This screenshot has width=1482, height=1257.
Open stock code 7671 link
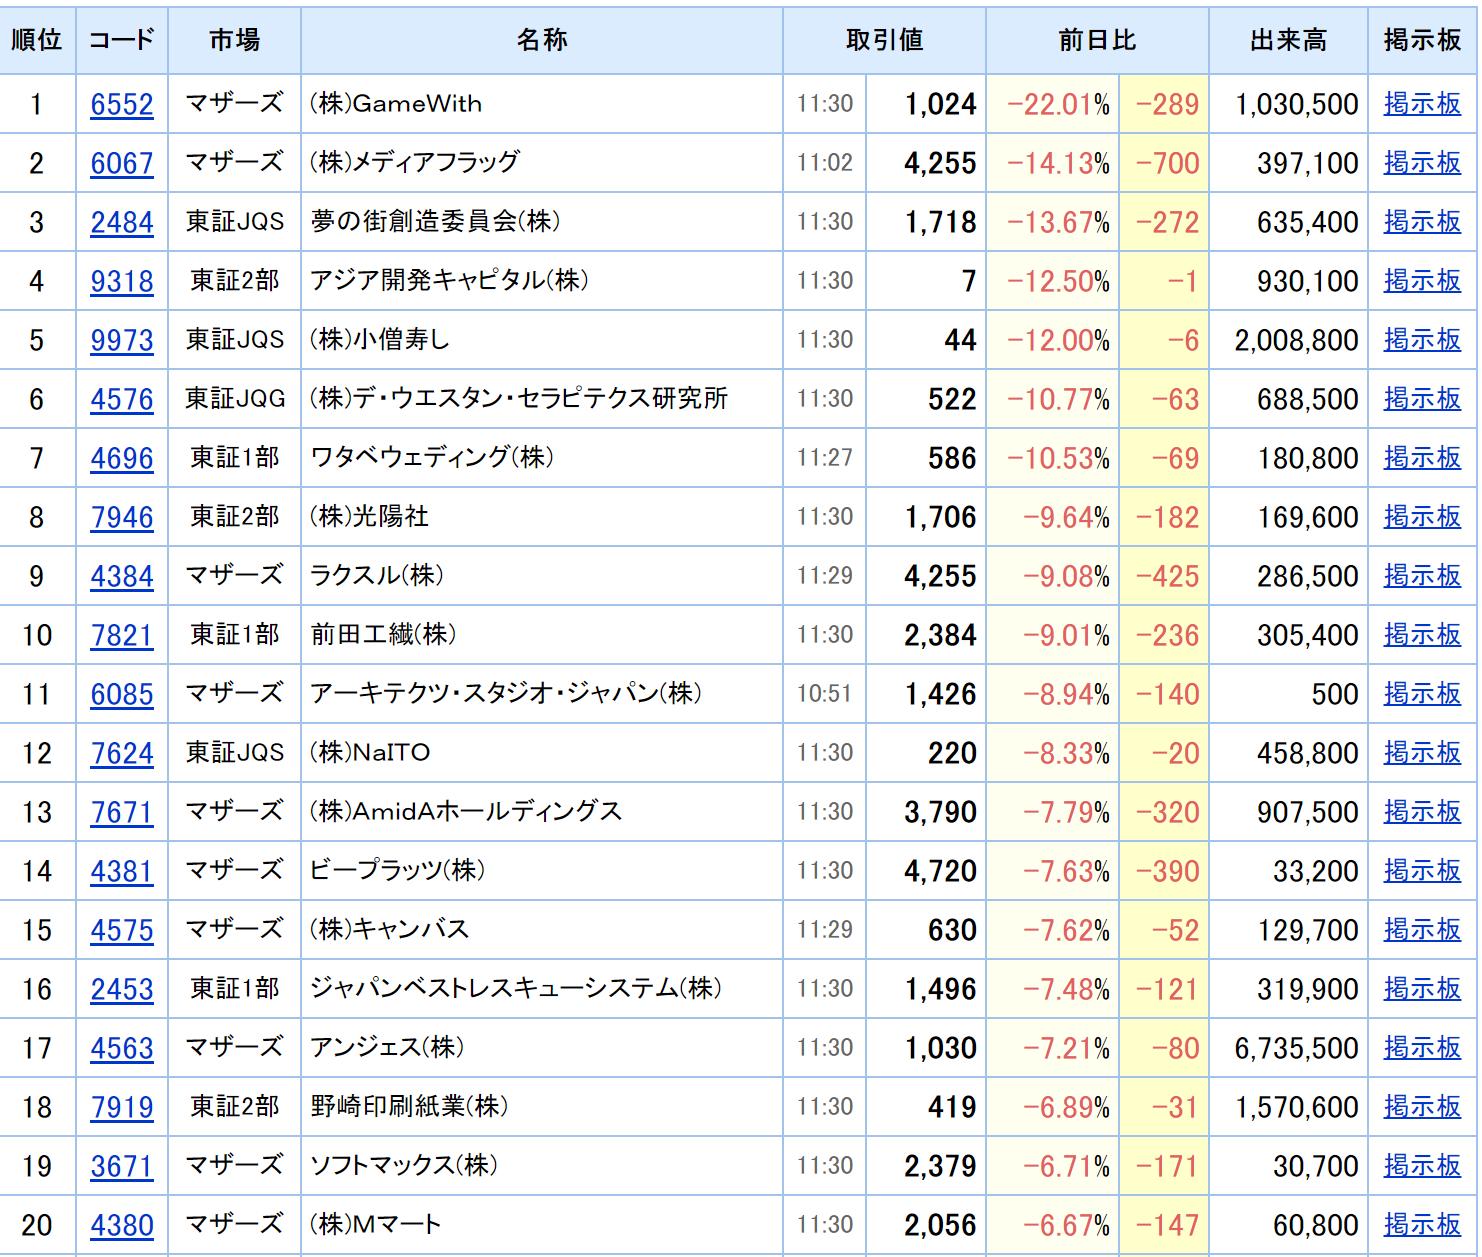pyautogui.click(x=122, y=812)
